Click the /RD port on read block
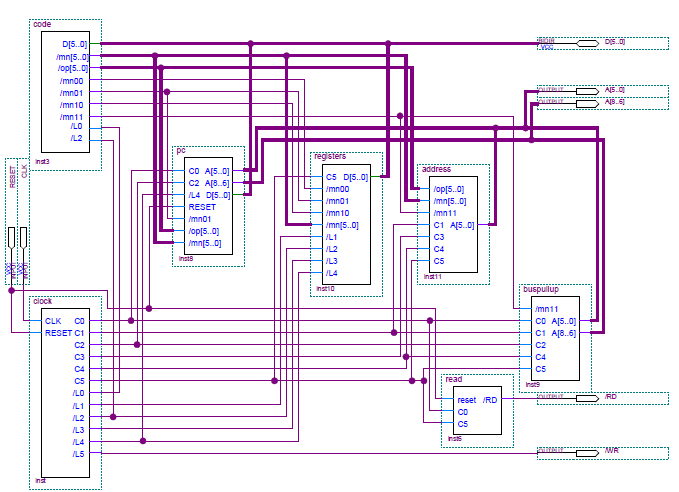 click(490, 400)
